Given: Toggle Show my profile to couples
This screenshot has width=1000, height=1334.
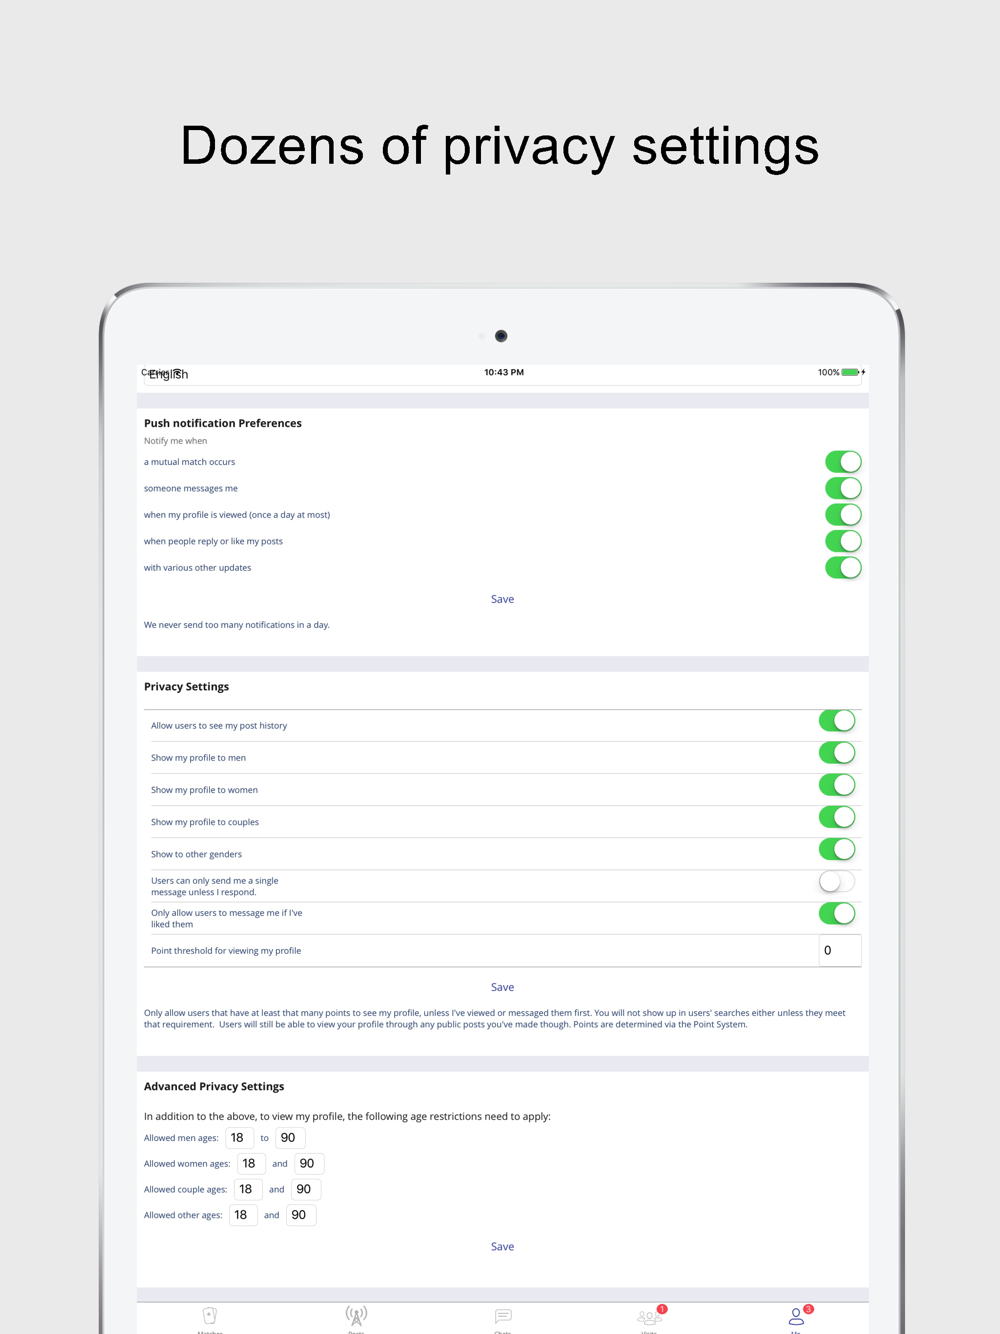Looking at the screenshot, I should pyautogui.click(x=837, y=817).
